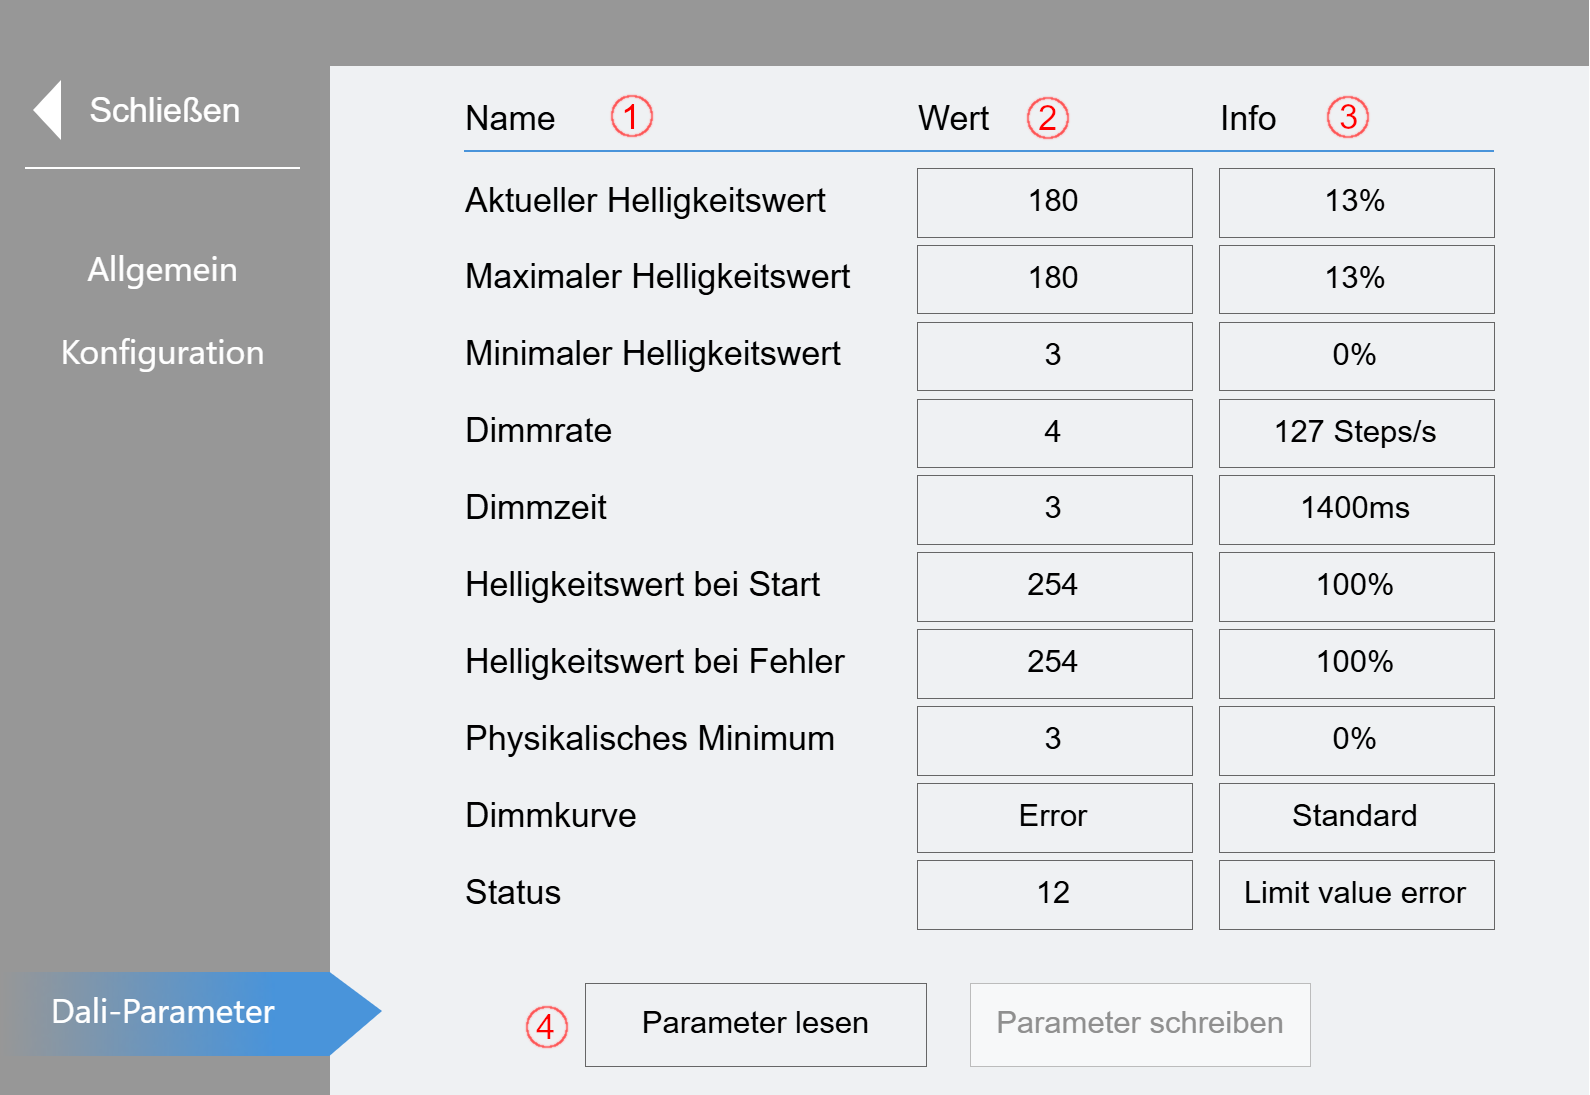Click the Helligkeitswert bei Start label
Image resolution: width=1590 pixels, height=1095 pixels.
click(642, 585)
